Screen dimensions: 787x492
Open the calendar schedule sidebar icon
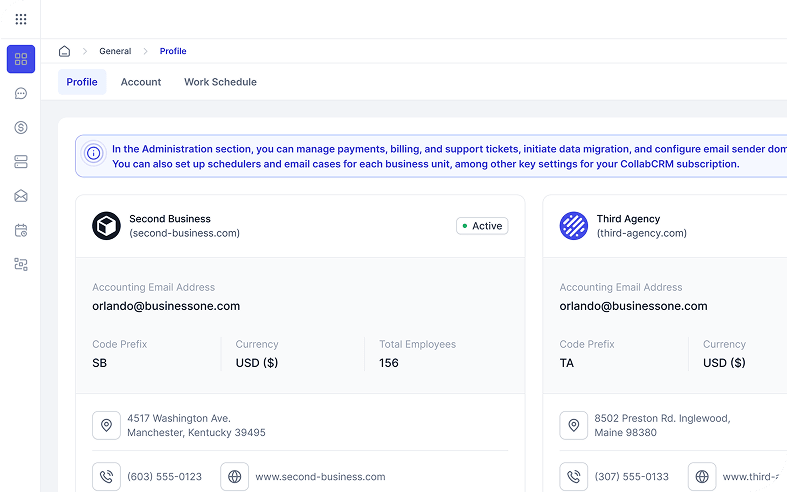21,230
